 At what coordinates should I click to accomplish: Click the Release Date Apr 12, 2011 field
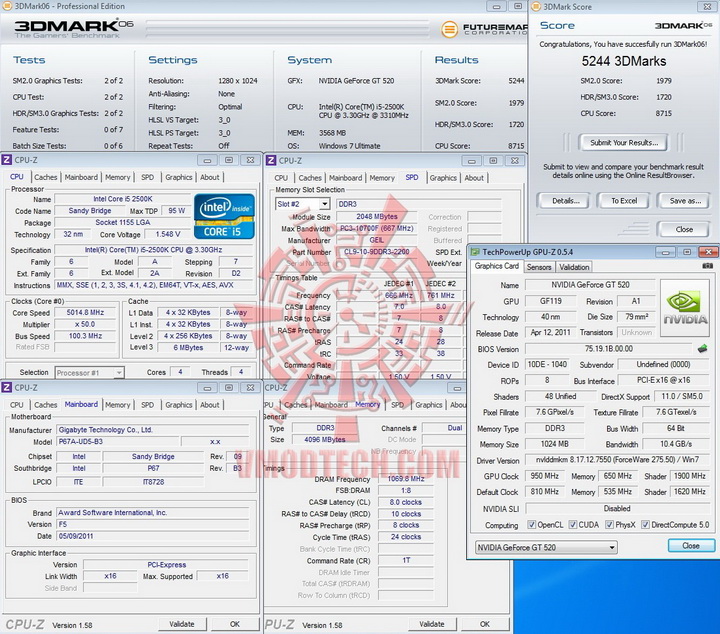coord(551,333)
